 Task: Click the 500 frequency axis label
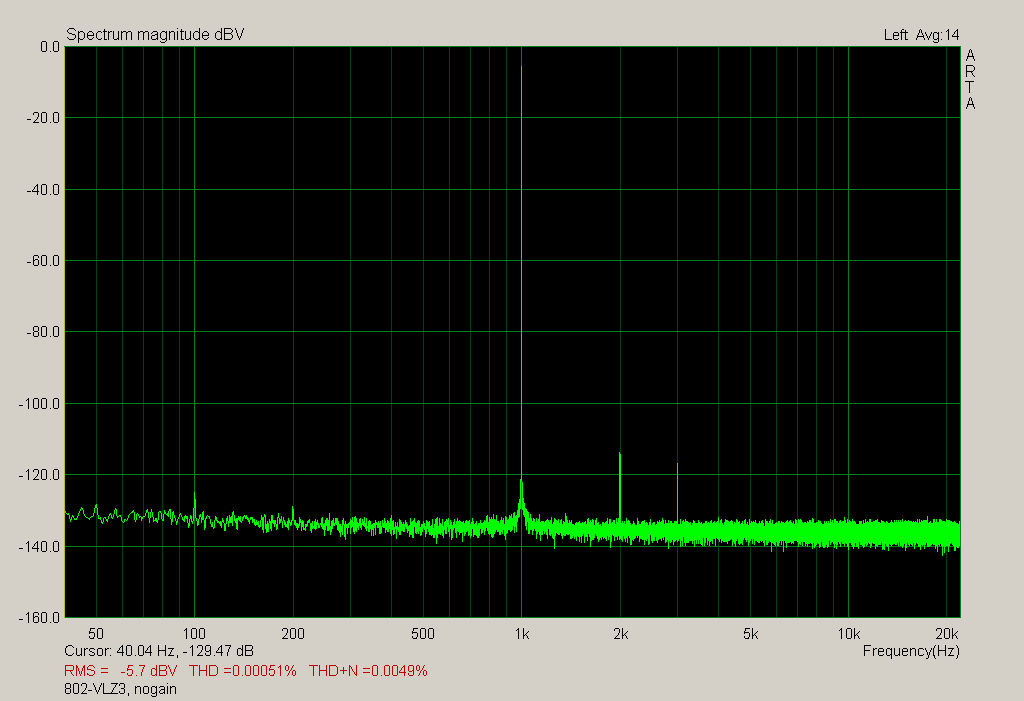pyautogui.click(x=423, y=634)
